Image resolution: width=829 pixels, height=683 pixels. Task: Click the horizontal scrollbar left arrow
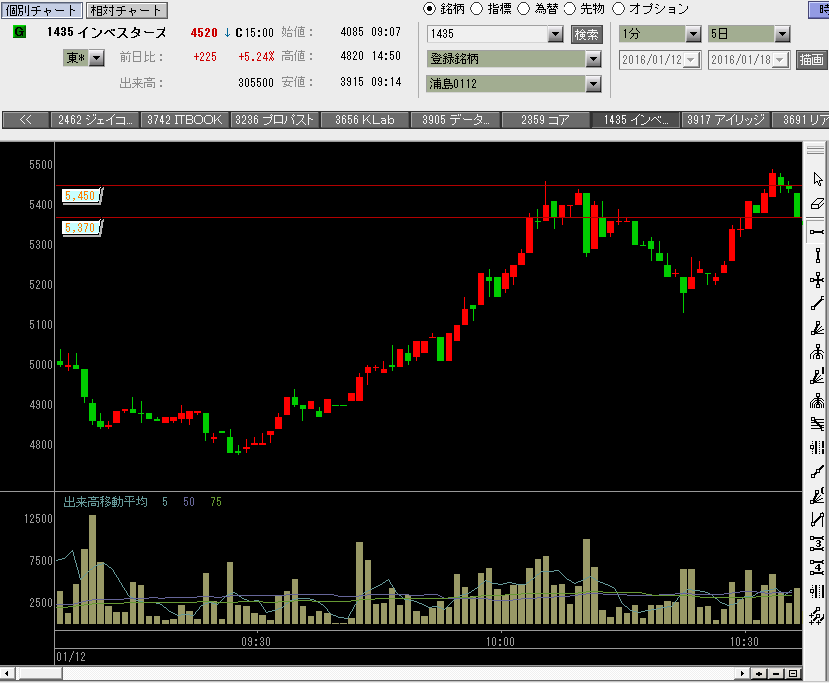(x=7, y=673)
